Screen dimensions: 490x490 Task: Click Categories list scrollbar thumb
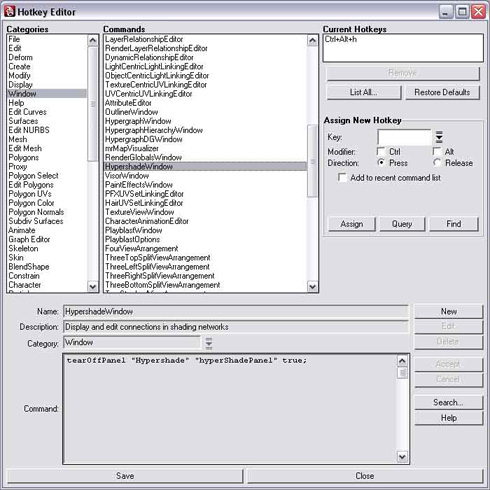(x=93, y=104)
